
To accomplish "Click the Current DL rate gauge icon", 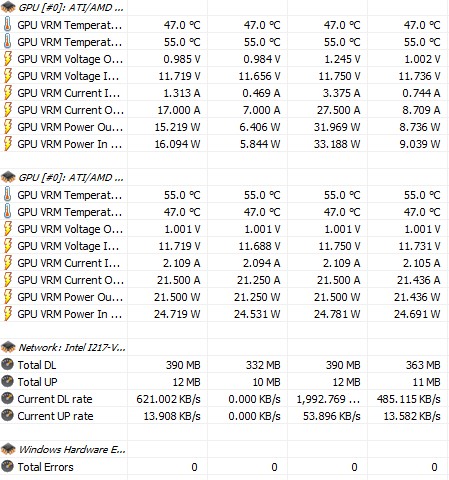I will (x=7, y=399).
